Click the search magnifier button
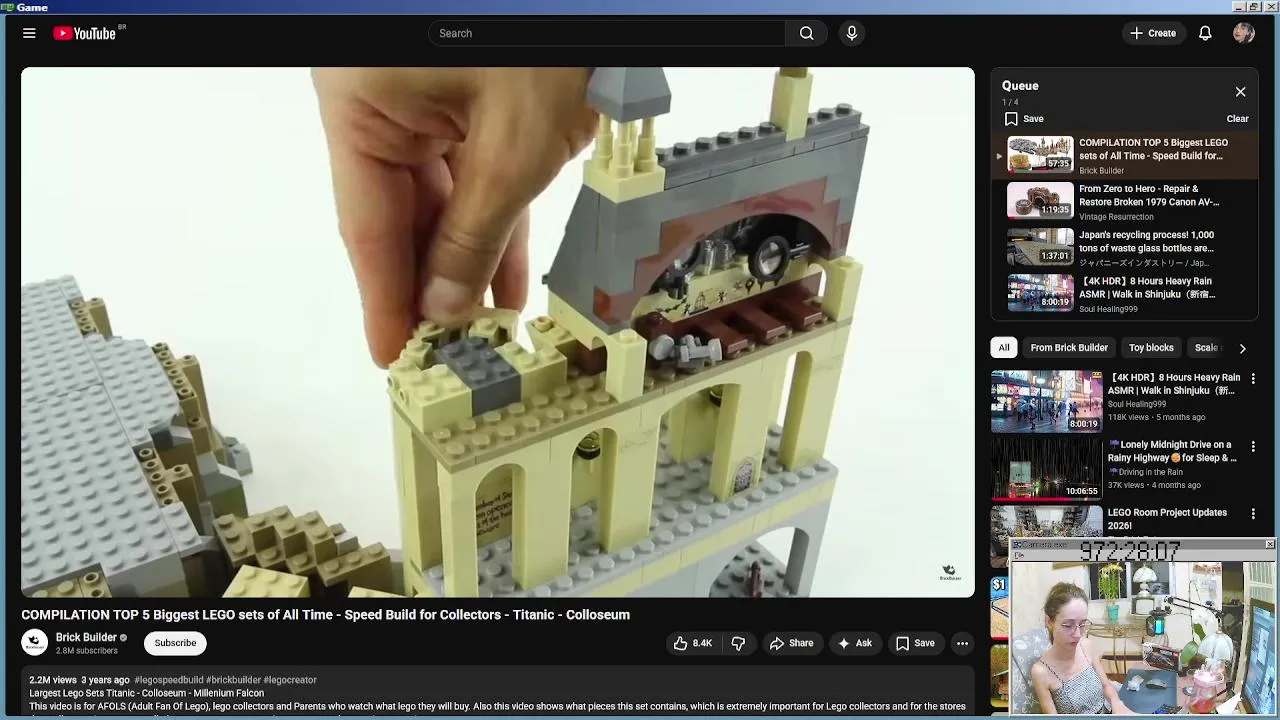Viewport: 1280px width, 720px height. coord(806,33)
